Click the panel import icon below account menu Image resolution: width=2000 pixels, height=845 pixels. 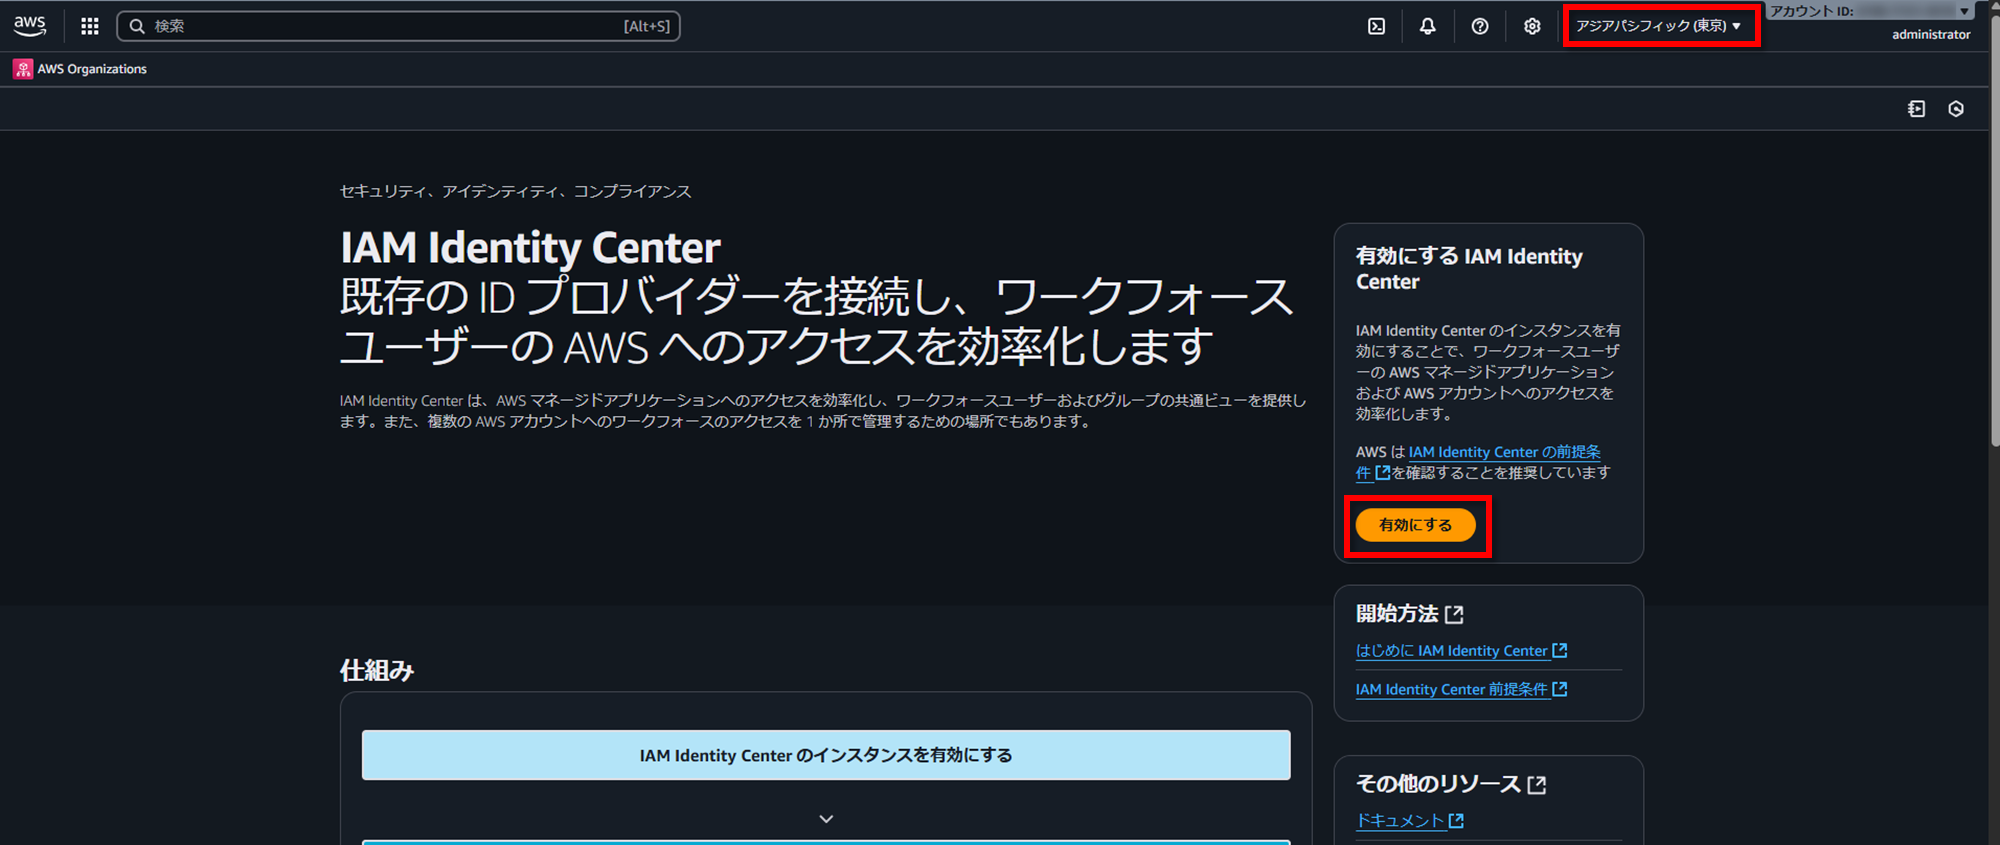coord(1916,109)
